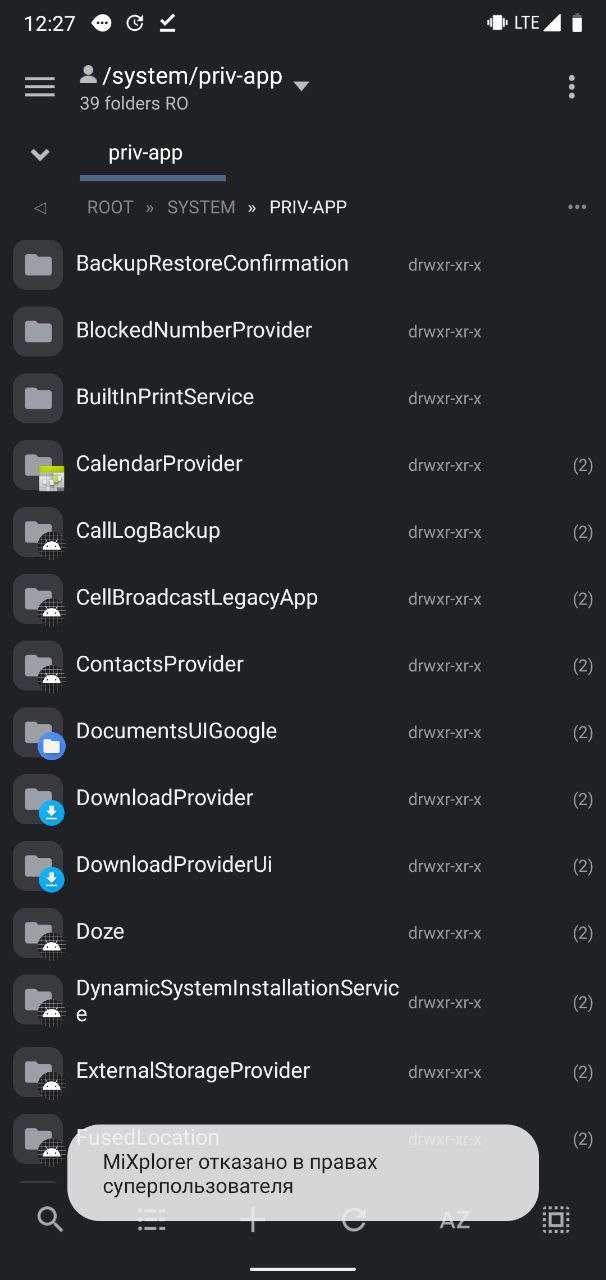Tap the DownloadProvider folder icon
Screen dimensions: 606x1280
[x=38, y=799]
